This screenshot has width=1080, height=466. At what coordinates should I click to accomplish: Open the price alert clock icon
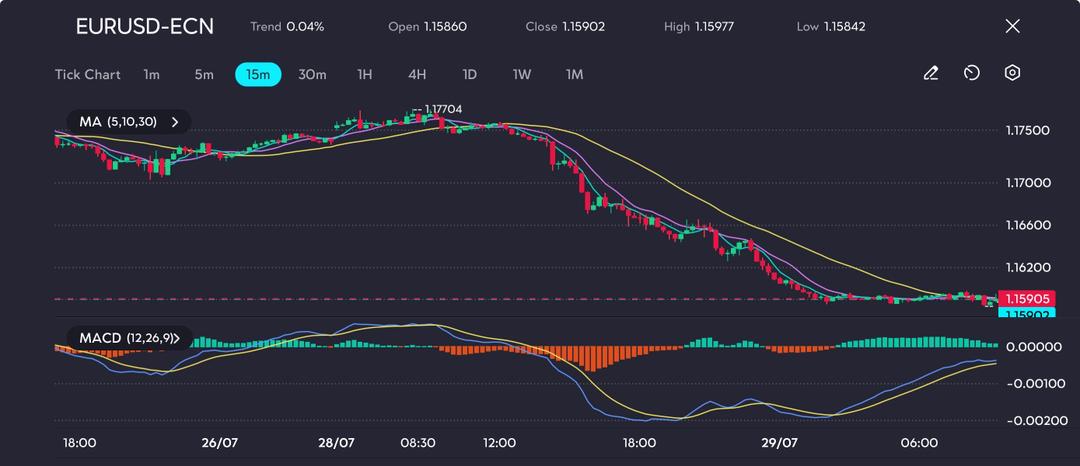(x=971, y=73)
